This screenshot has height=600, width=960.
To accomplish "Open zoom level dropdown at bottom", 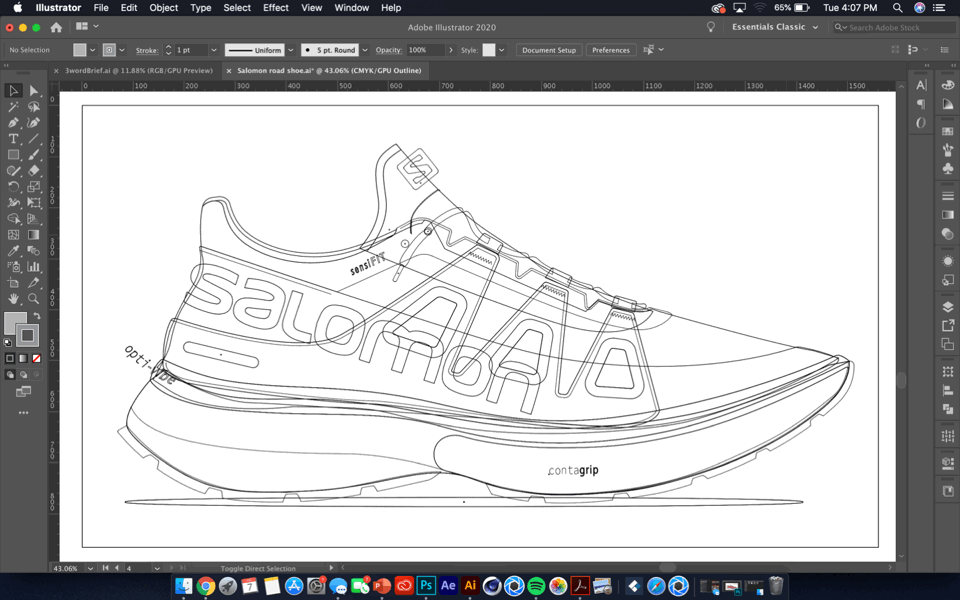I will 90,568.
